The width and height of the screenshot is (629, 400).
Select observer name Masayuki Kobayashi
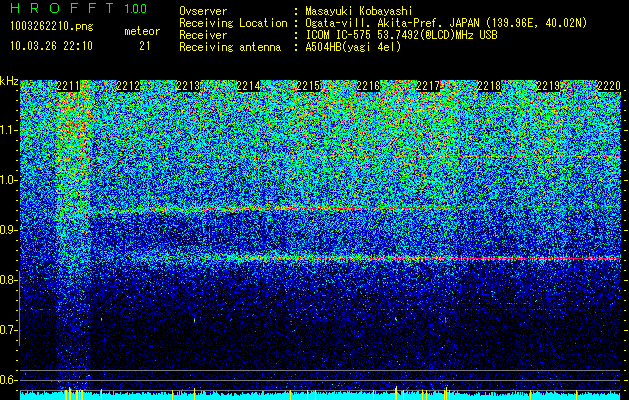click(359, 11)
